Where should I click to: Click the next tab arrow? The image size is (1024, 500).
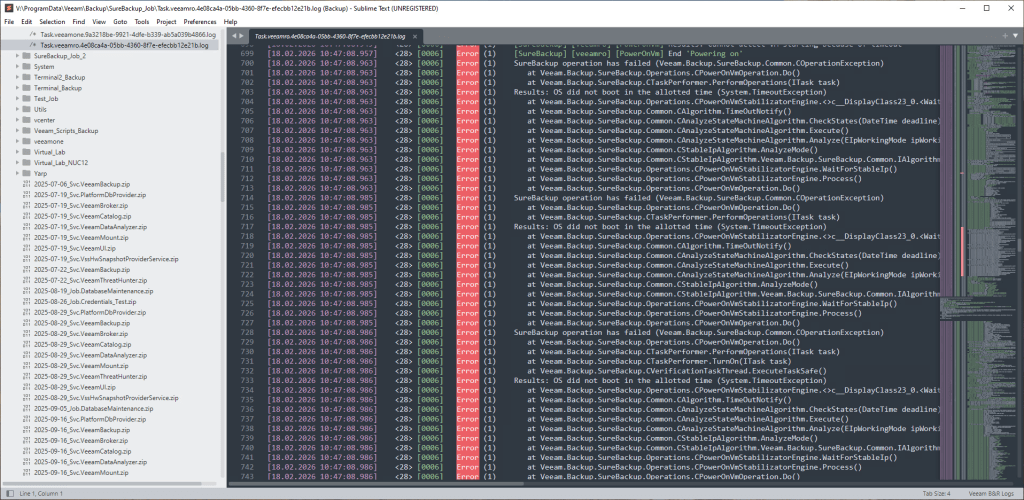pyautogui.click(x=243, y=35)
